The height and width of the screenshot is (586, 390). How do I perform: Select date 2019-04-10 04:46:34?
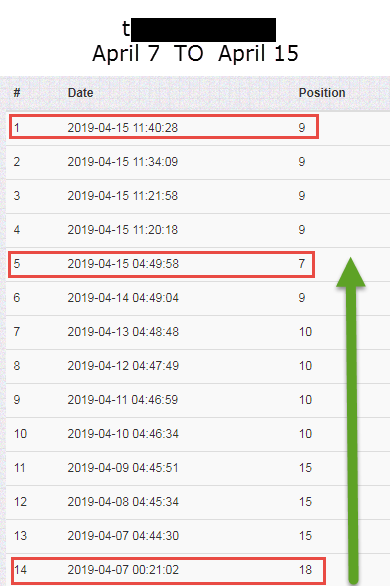(123, 434)
